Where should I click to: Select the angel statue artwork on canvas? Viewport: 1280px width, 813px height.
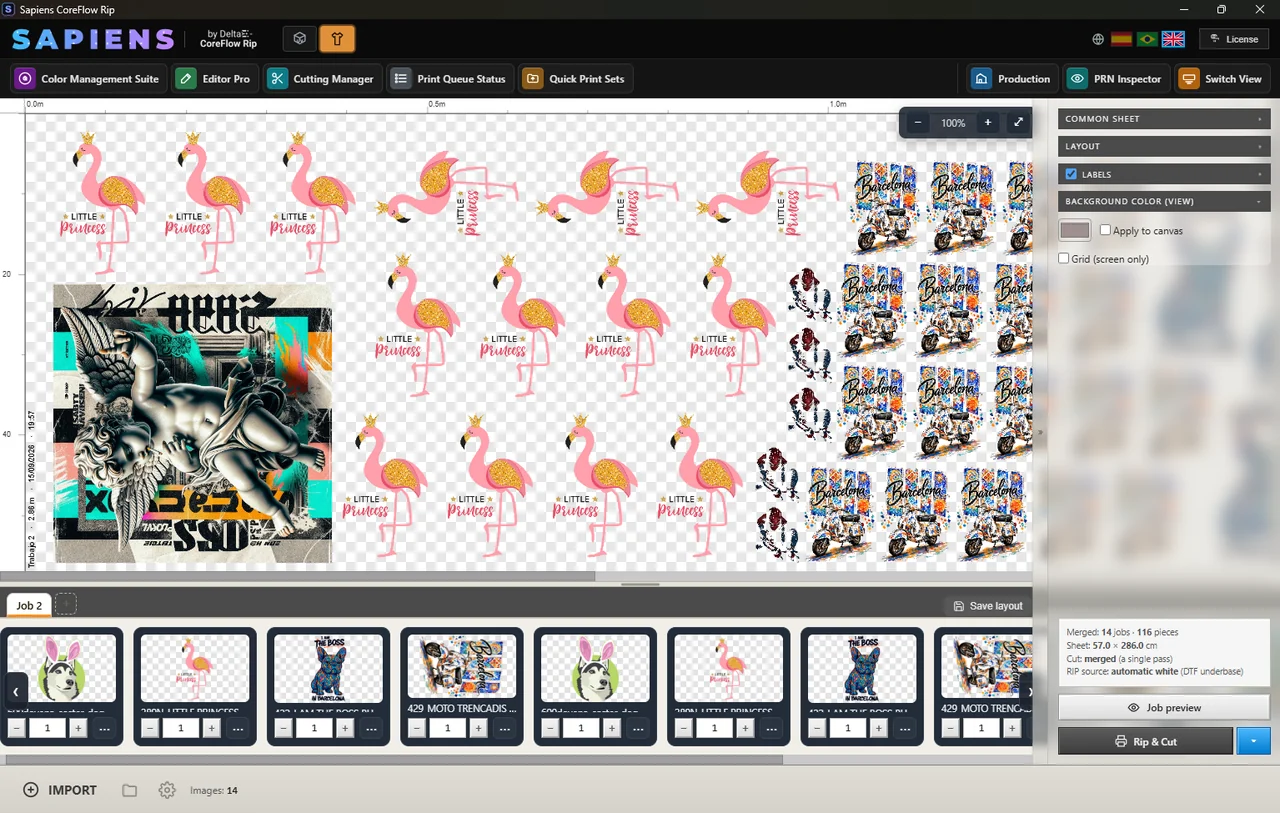(192, 423)
